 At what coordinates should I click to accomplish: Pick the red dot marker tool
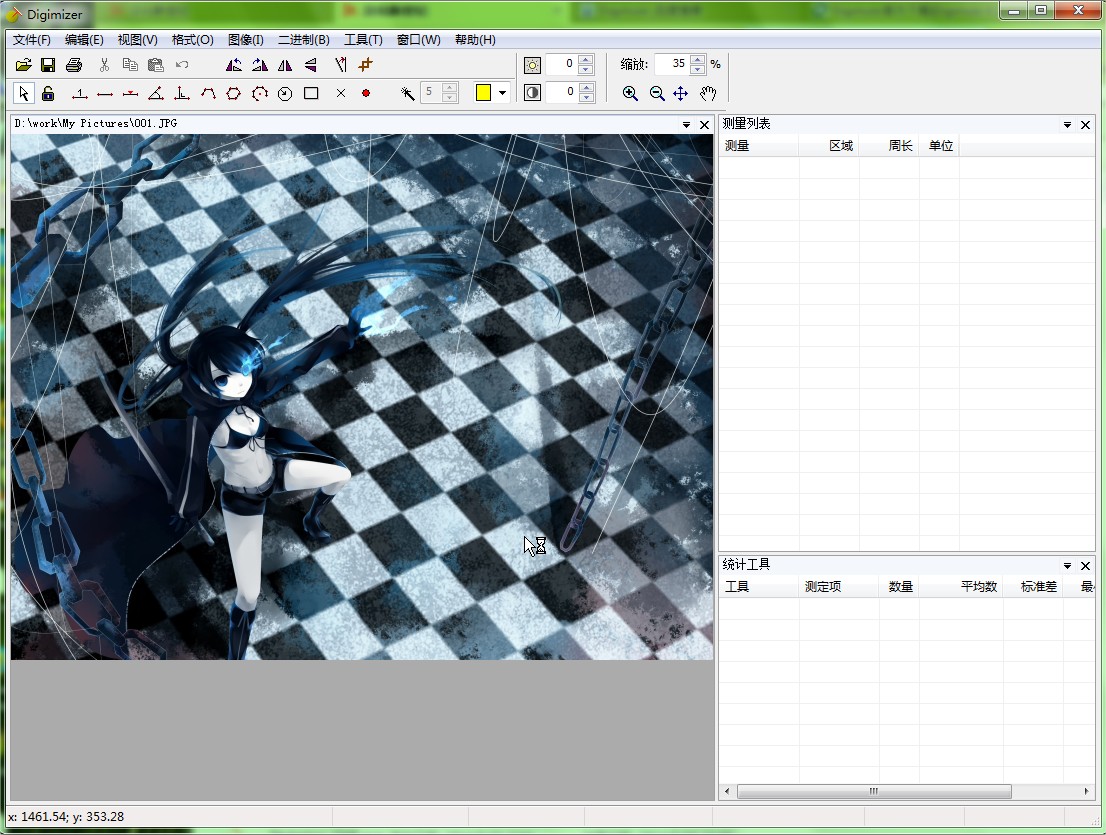[366, 93]
